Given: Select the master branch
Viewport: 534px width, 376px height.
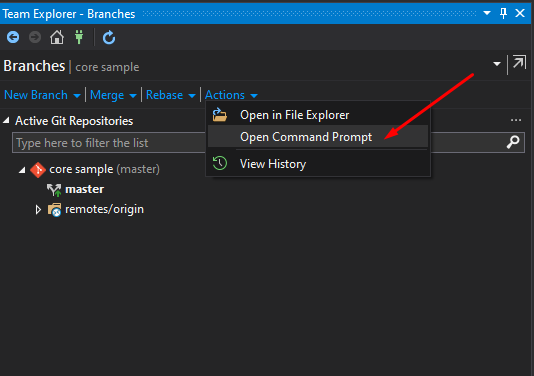Looking at the screenshot, I should (x=84, y=189).
